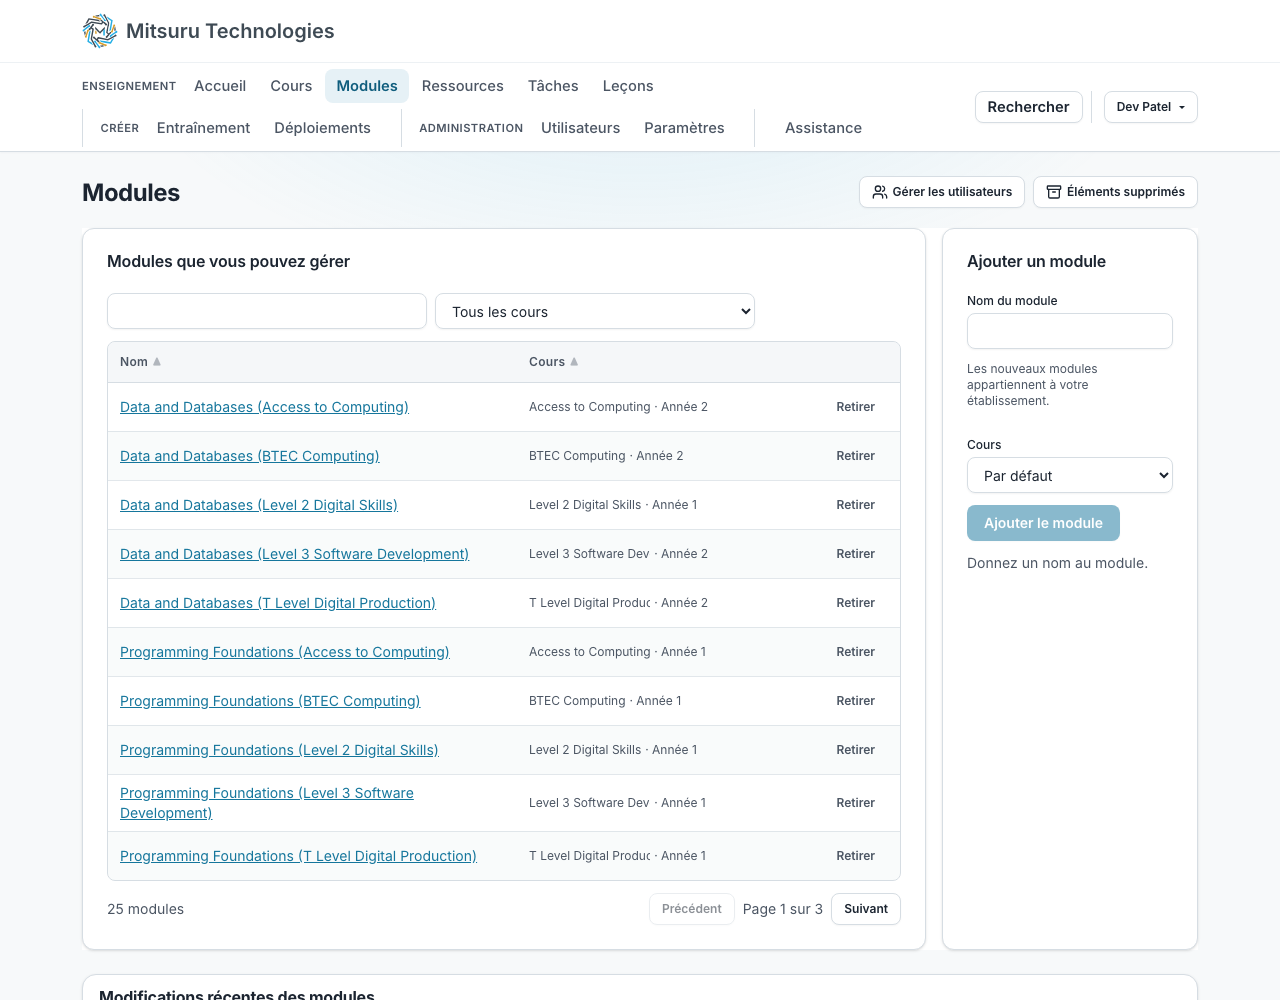This screenshot has height=1000, width=1280.
Task: Retirer the Data and Databases (Access to Computing) module
Action: pos(856,407)
